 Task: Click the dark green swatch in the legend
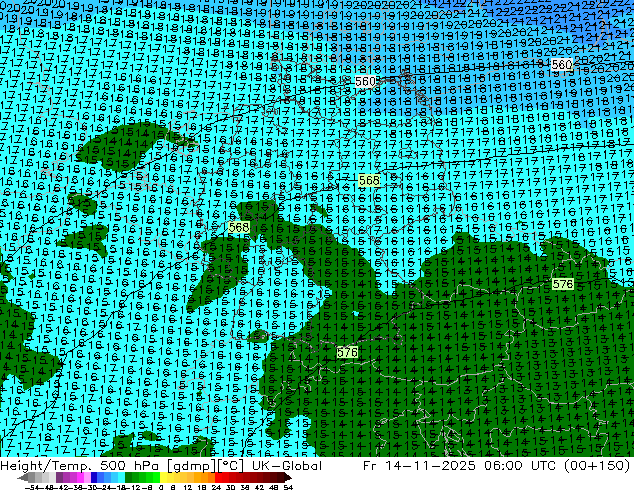point(129,478)
